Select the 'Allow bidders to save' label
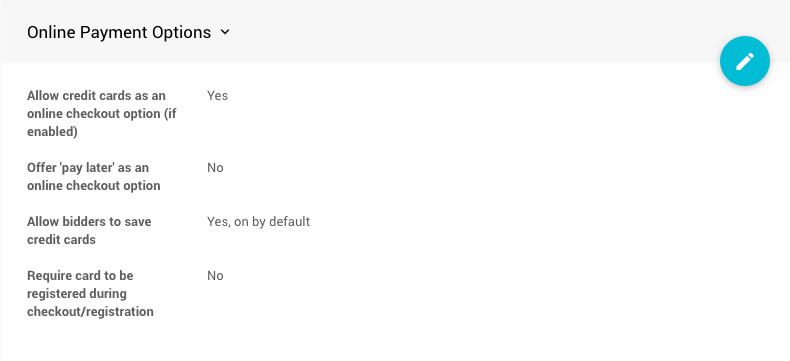Image resolution: width=790 pixels, height=361 pixels. coord(89,222)
